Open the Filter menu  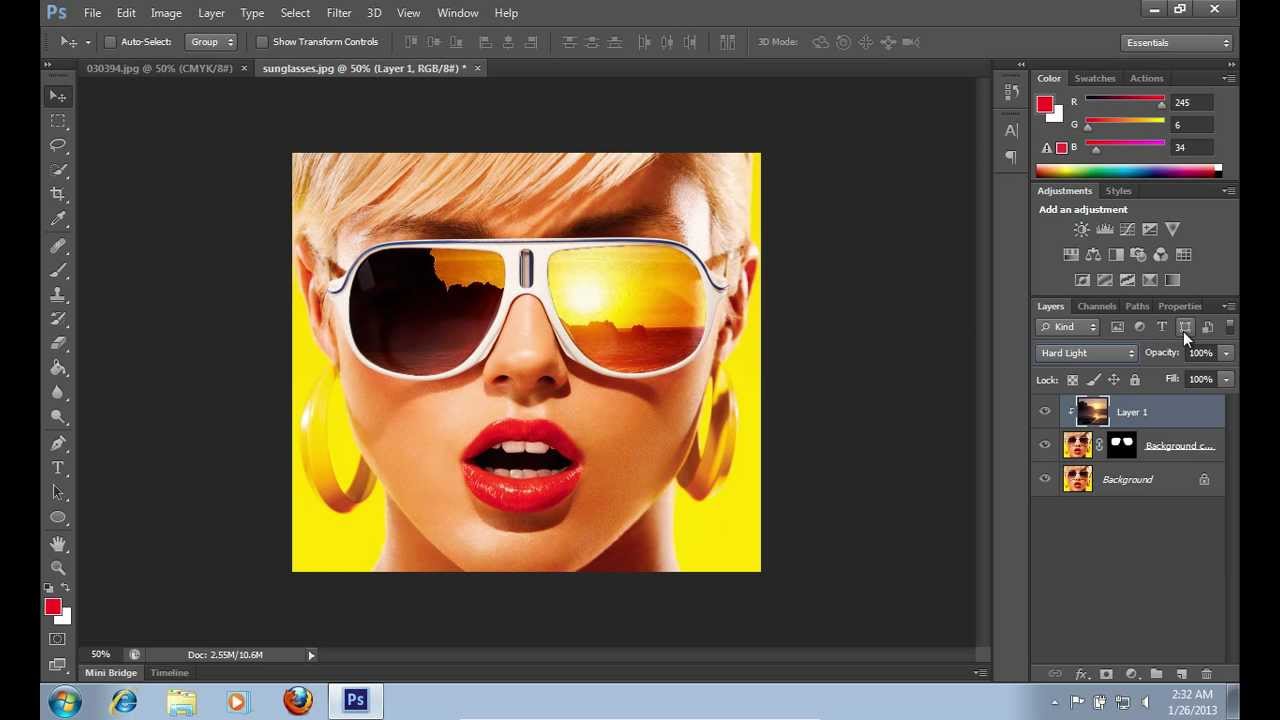339,13
